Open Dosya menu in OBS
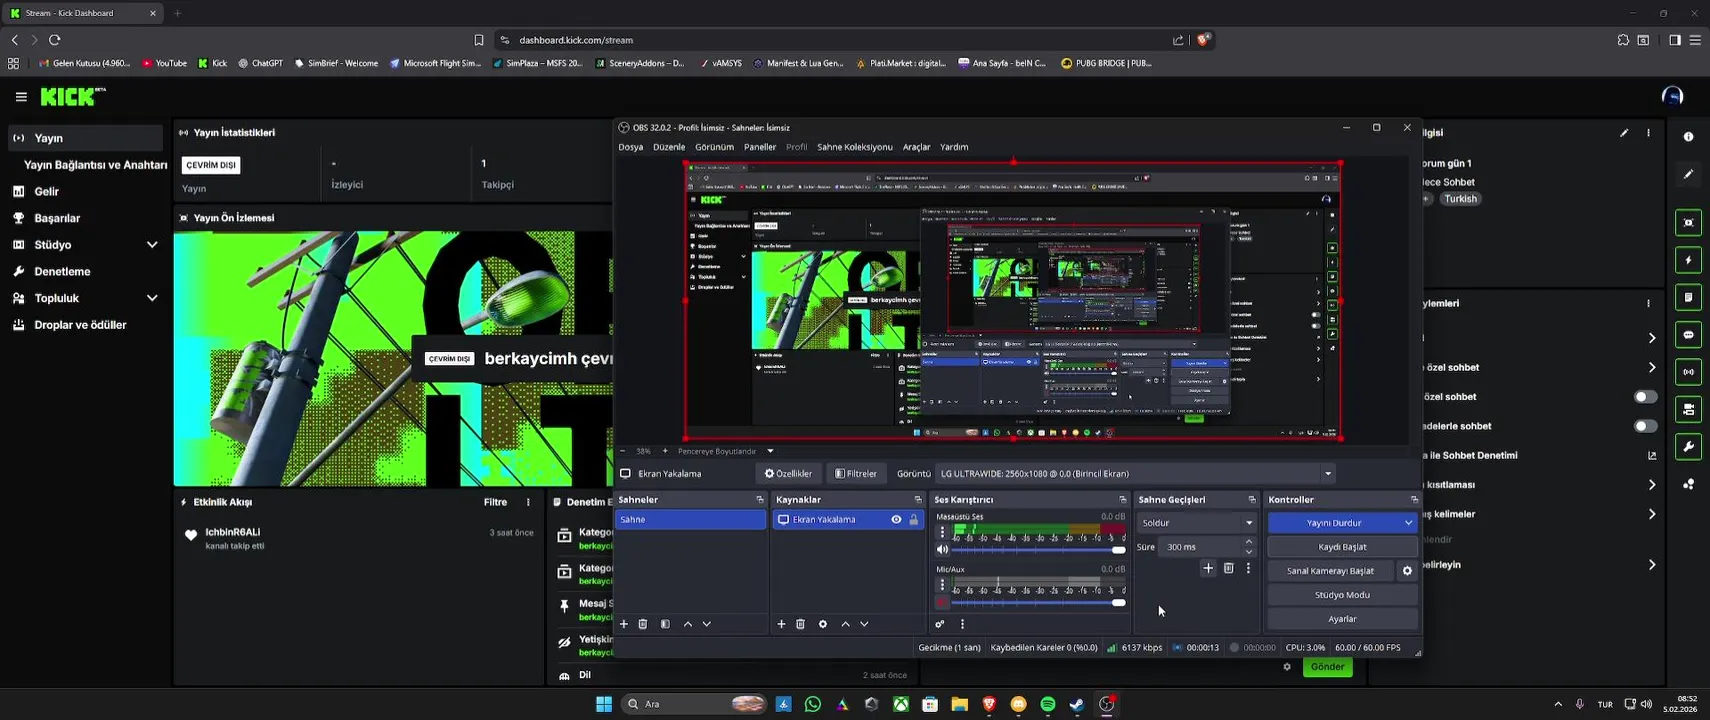The image size is (1710, 720). (631, 147)
